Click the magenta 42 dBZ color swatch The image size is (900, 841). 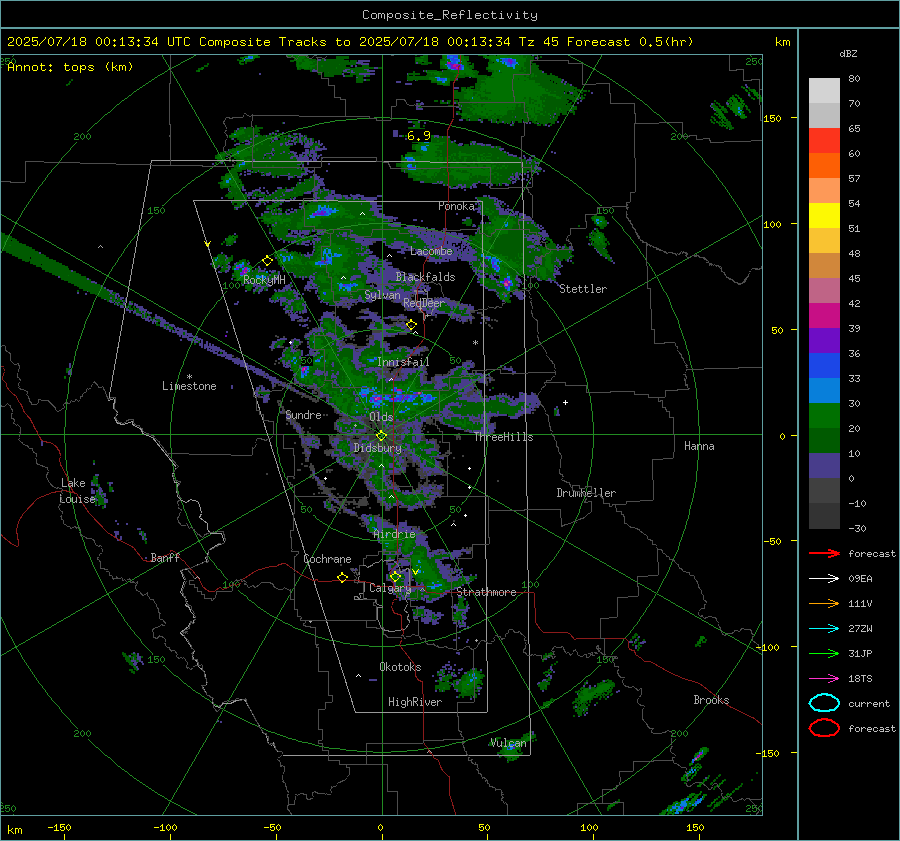point(824,315)
